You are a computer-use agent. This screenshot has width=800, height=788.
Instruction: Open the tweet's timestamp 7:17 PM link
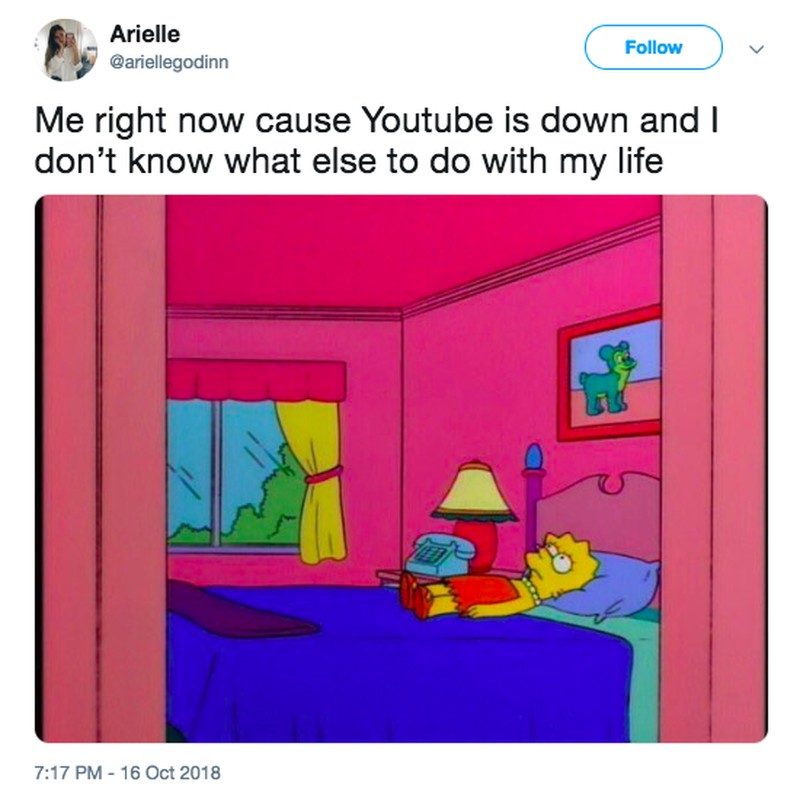pyautogui.click(x=68, y=772)
